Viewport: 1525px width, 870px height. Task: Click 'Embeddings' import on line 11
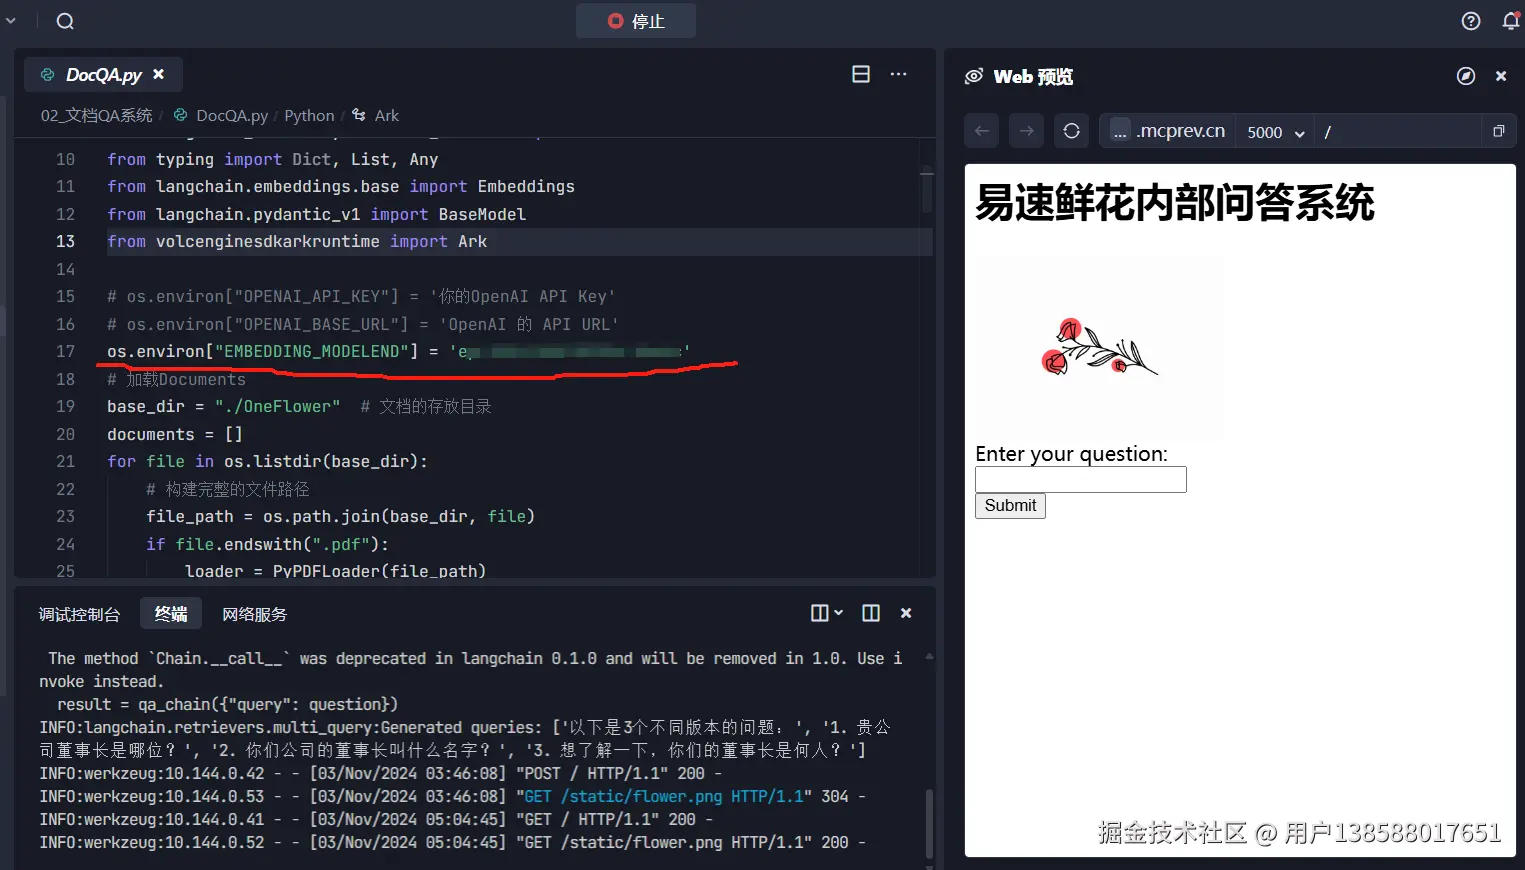tap(526, 186)
